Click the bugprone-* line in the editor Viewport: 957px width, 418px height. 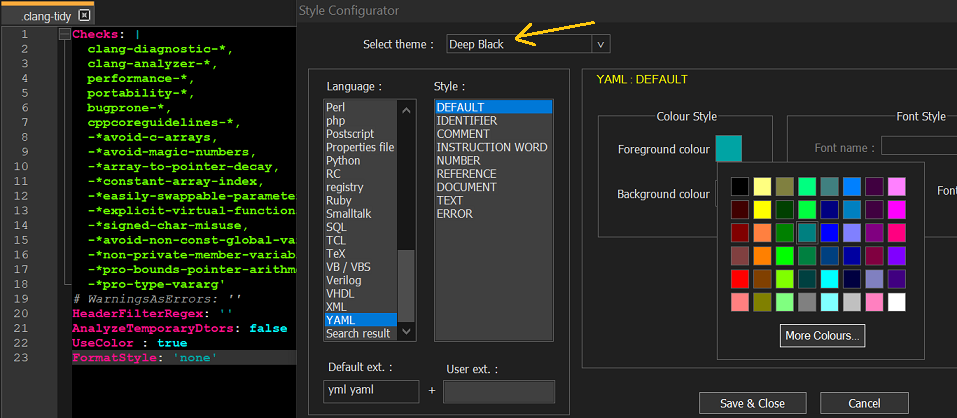tap(184, 108)
